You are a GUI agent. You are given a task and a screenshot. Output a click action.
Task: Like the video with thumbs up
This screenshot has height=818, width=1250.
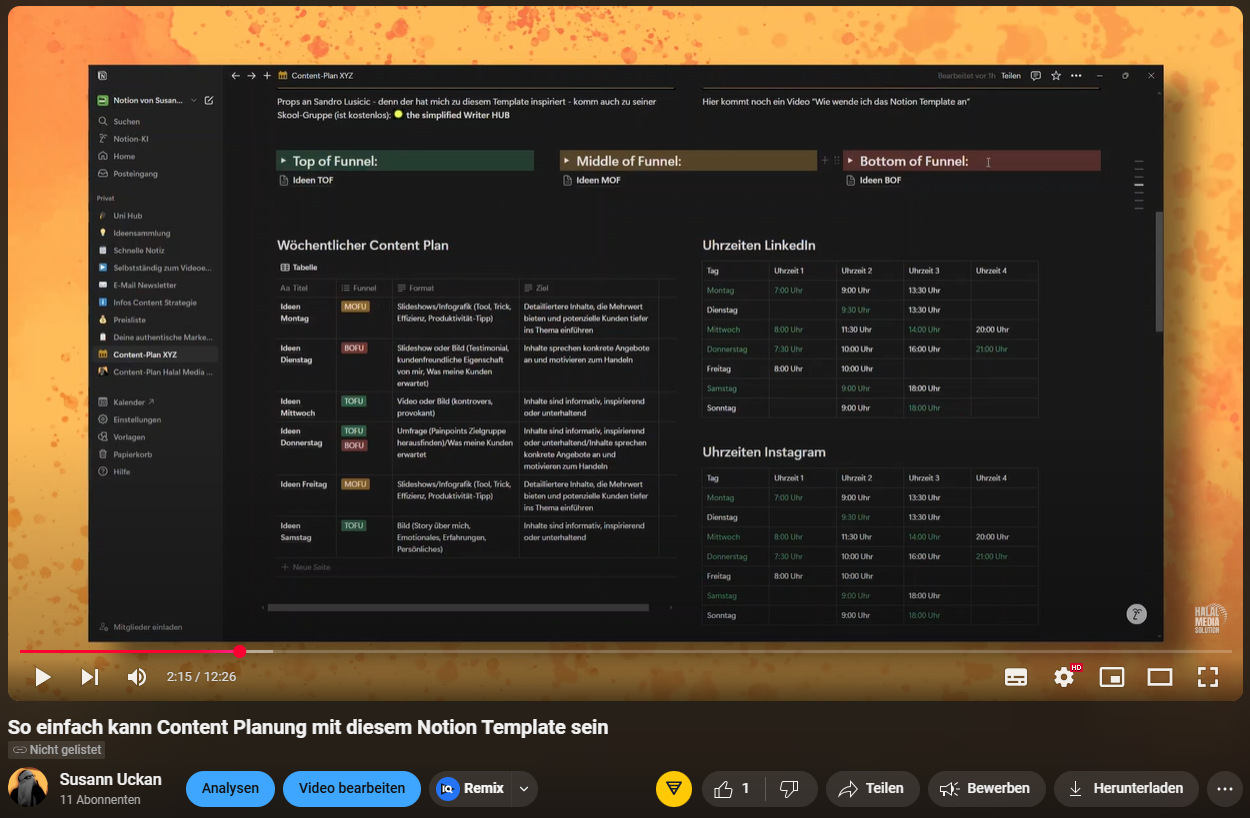732,789
